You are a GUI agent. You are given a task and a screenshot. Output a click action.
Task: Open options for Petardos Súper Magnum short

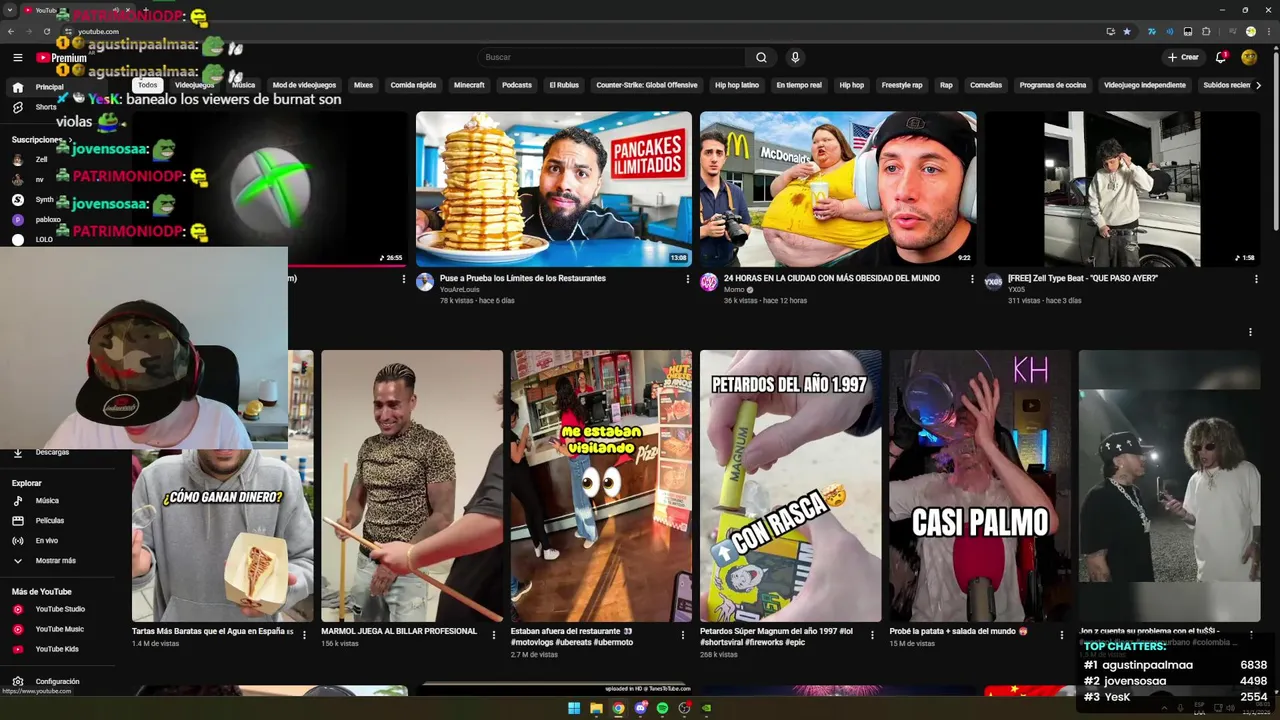coord(872,634)
